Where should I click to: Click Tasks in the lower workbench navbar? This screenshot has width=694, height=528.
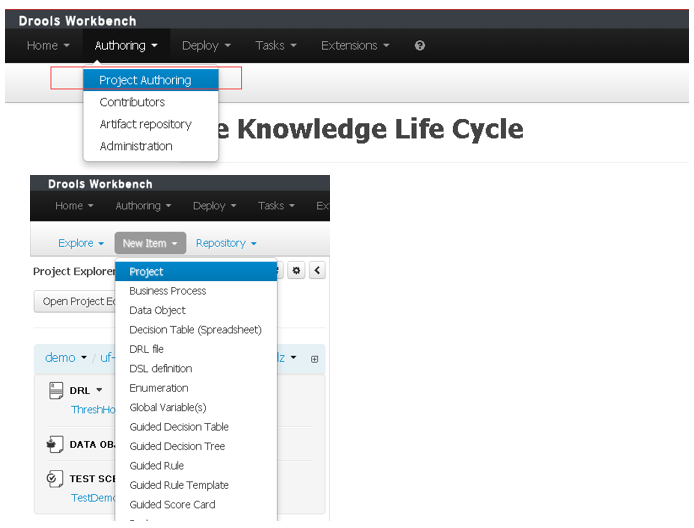coord(276,206)
